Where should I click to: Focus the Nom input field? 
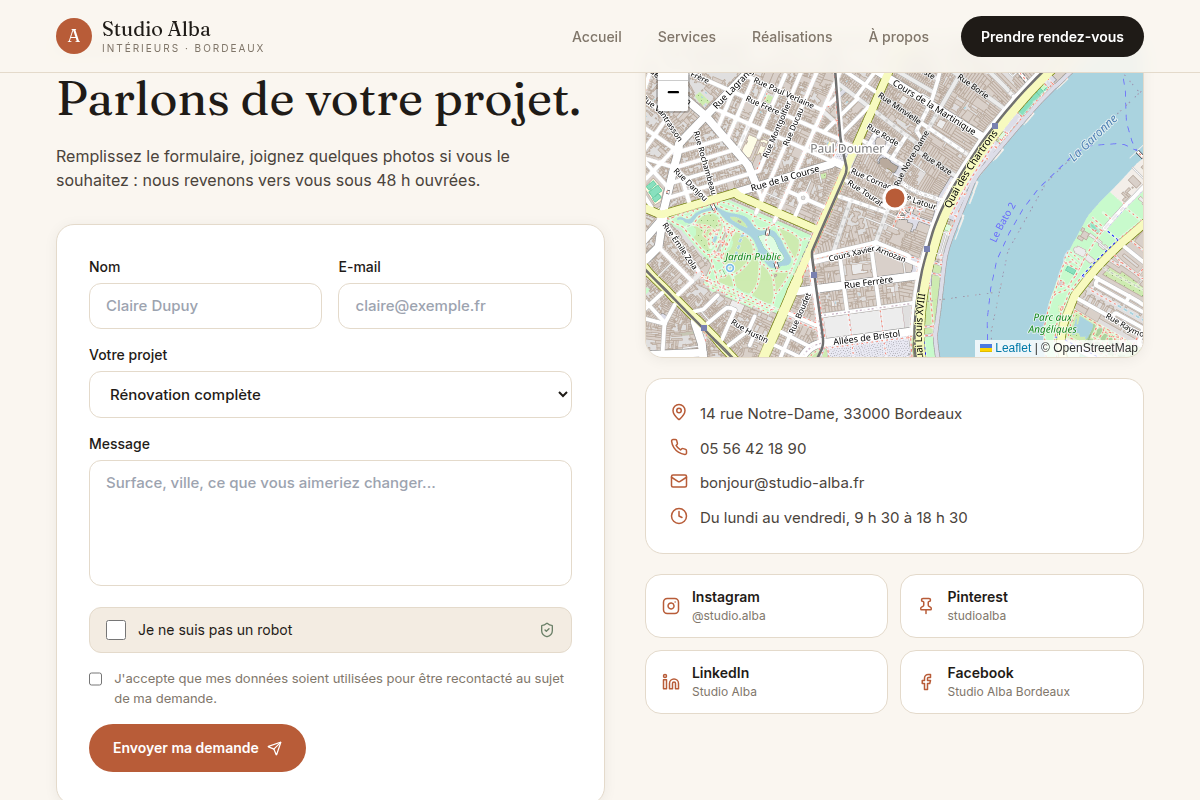[x=205, y=306]
